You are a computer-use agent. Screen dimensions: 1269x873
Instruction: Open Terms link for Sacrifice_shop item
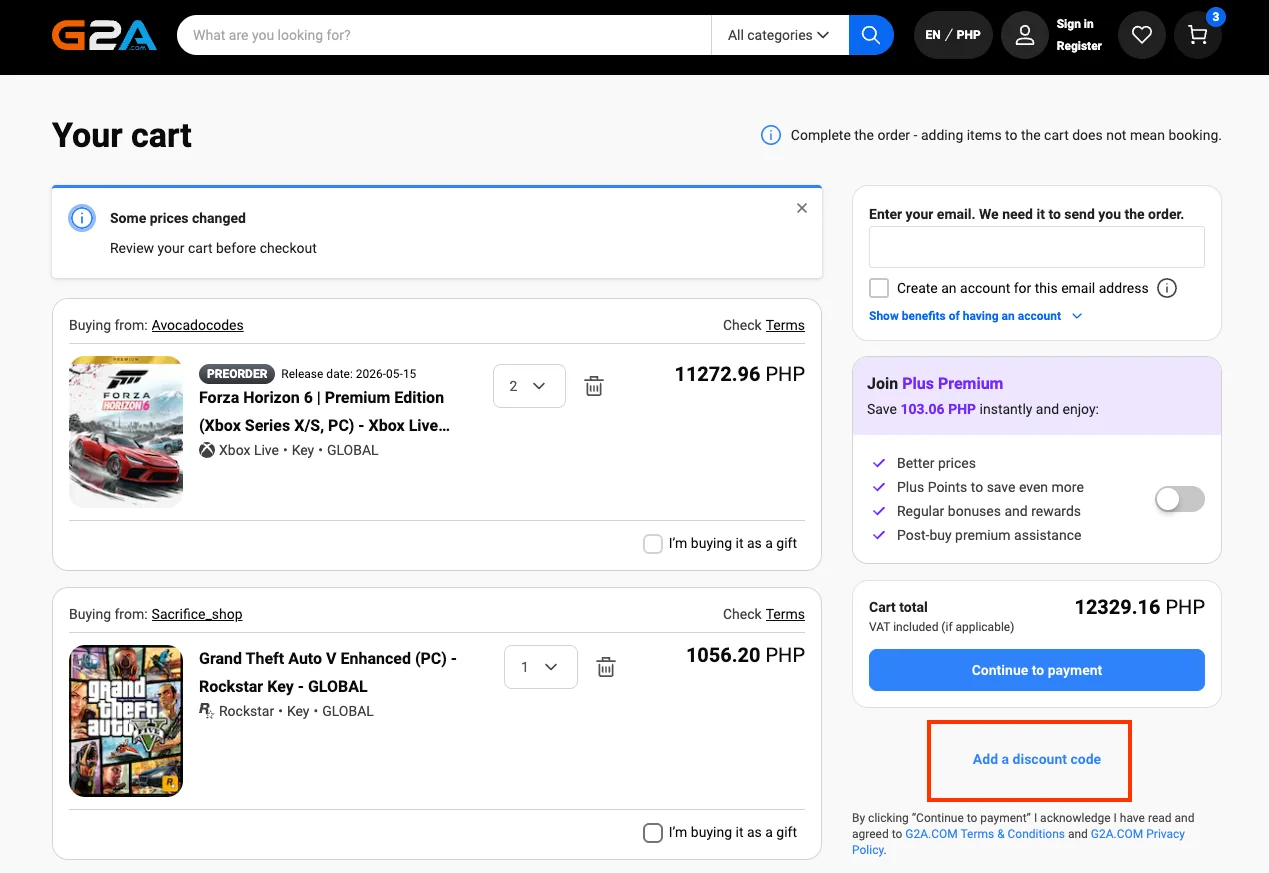(x=785, y=614)
